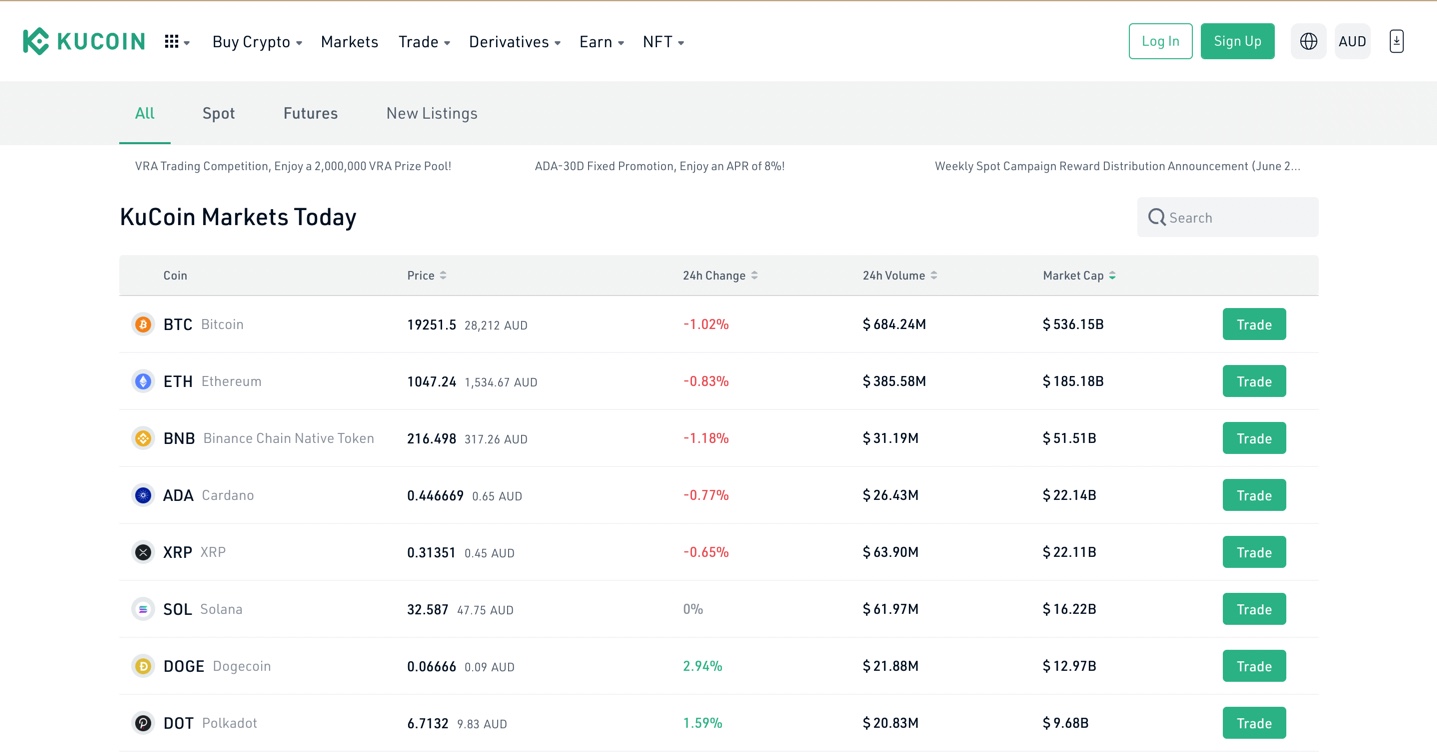Click the Cardano coin icon
This screenshot has height=754, width=1437.
pos(143,495)
